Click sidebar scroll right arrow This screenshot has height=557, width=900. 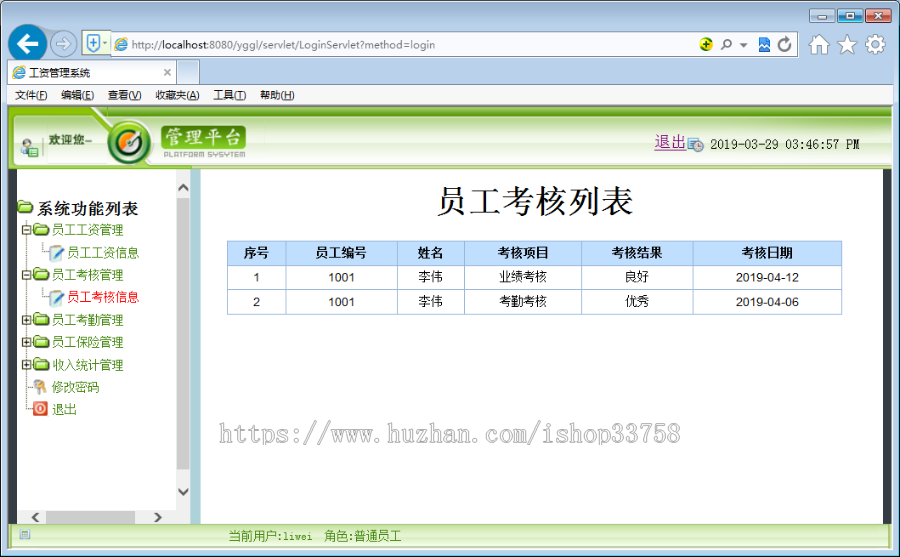pyautogui.click(x=158, y=517)
